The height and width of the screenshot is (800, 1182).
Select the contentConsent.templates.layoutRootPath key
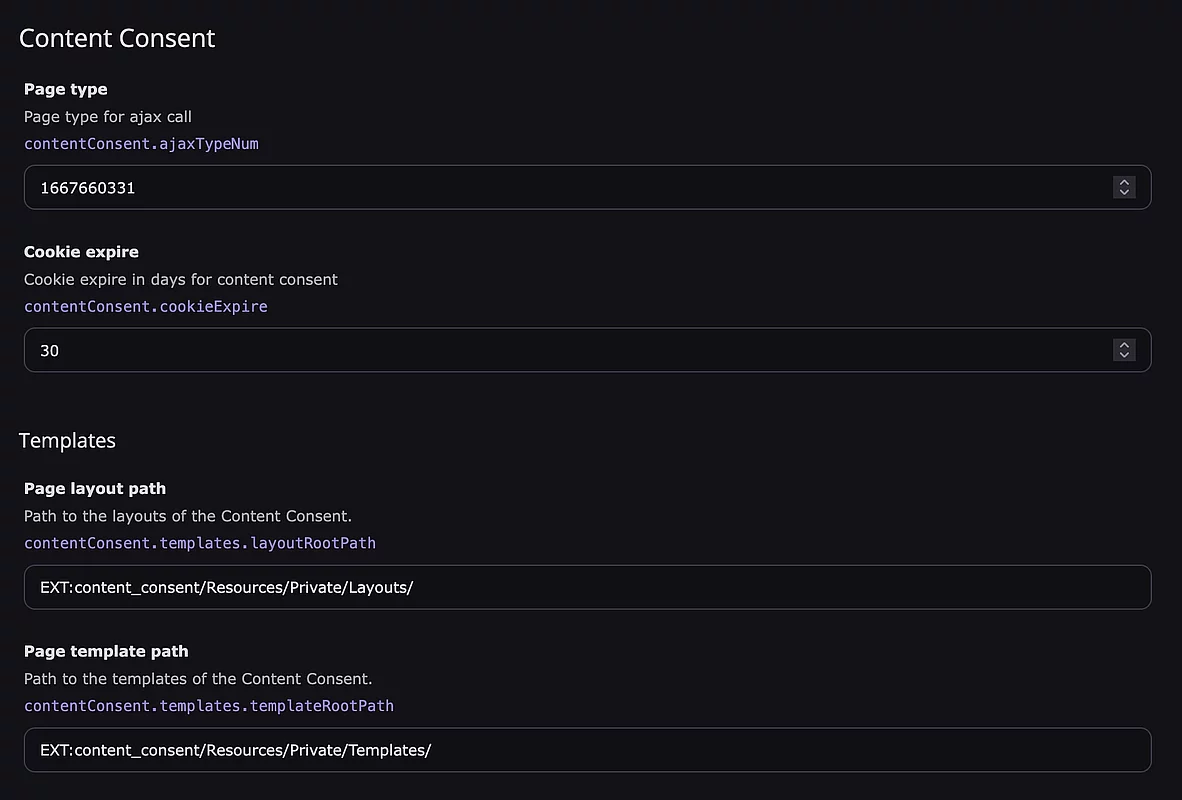[x=200, y=544]
